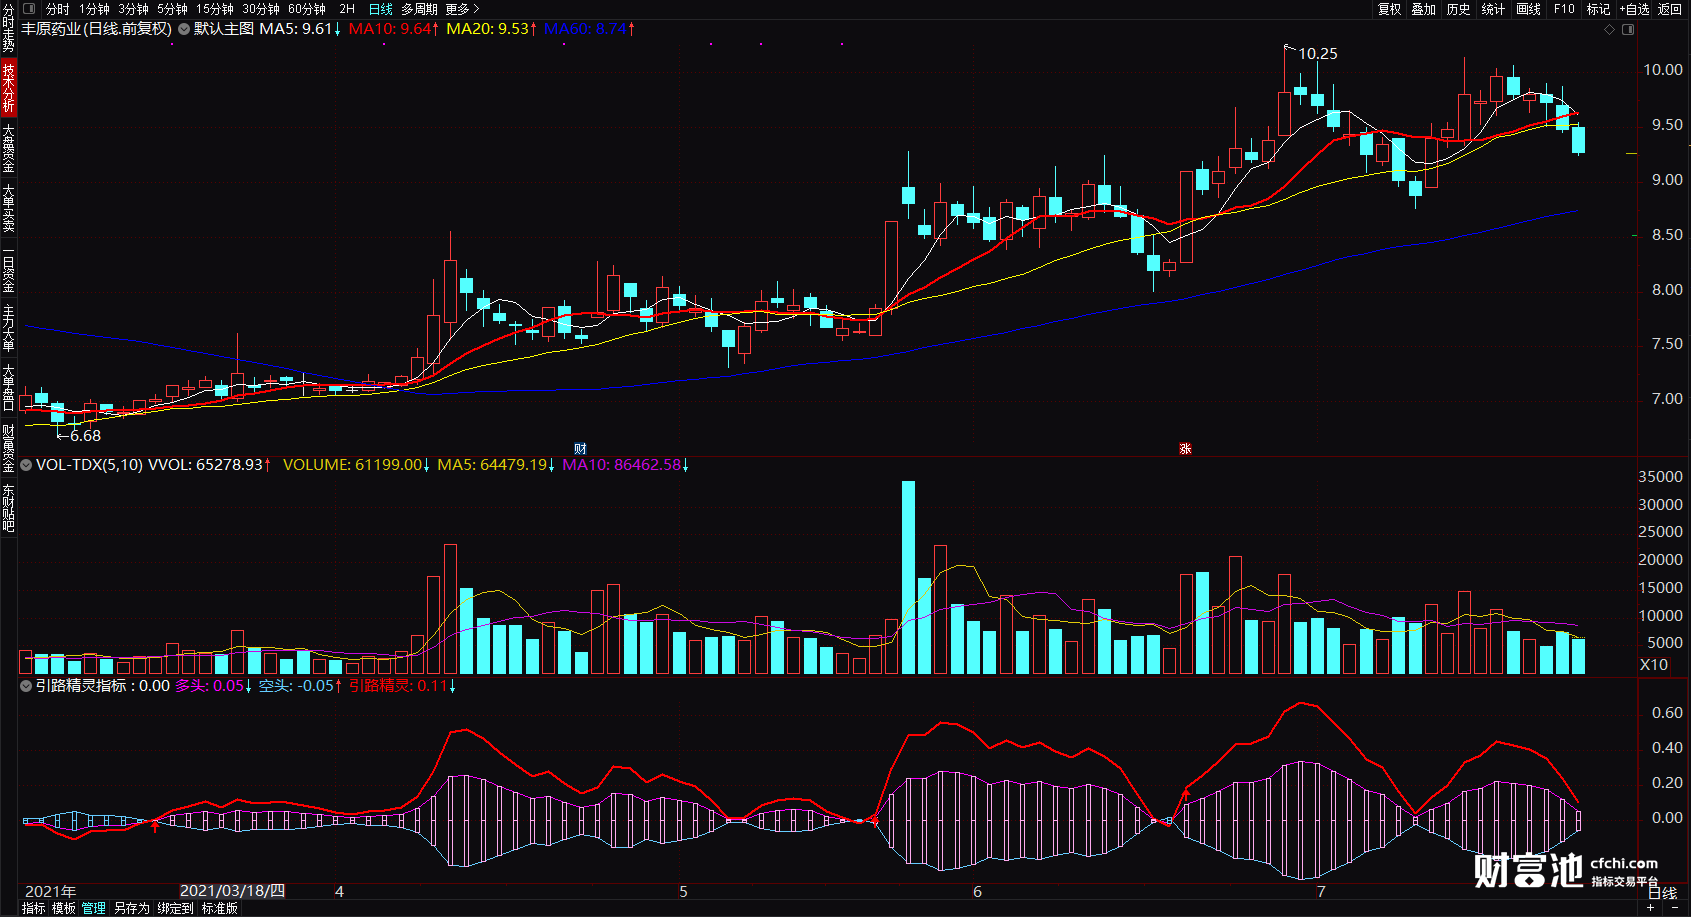Open the 主力大单 sidebar tab
This screenshot has height=917, width=1691.
(x=8, y=329)
